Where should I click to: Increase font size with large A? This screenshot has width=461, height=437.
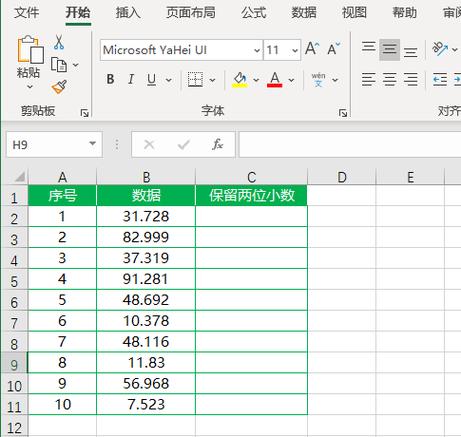(312, 49)
